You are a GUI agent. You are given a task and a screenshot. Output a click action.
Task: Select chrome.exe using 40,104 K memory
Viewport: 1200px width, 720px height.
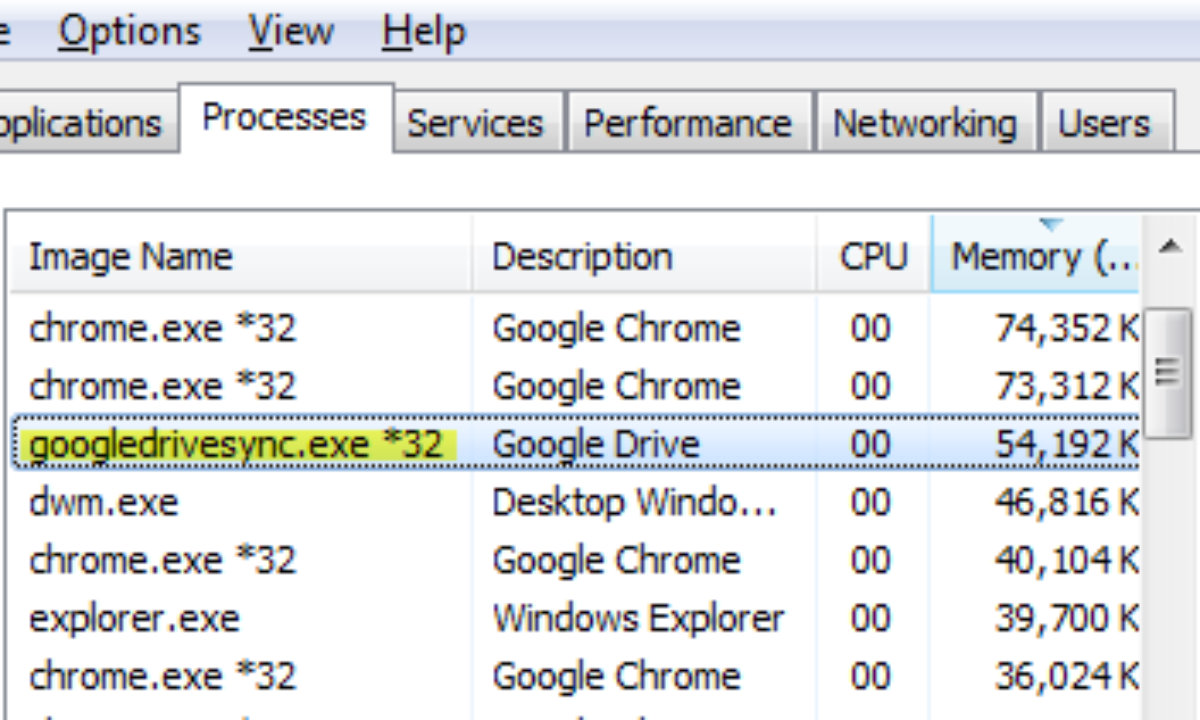pos(163,560)
